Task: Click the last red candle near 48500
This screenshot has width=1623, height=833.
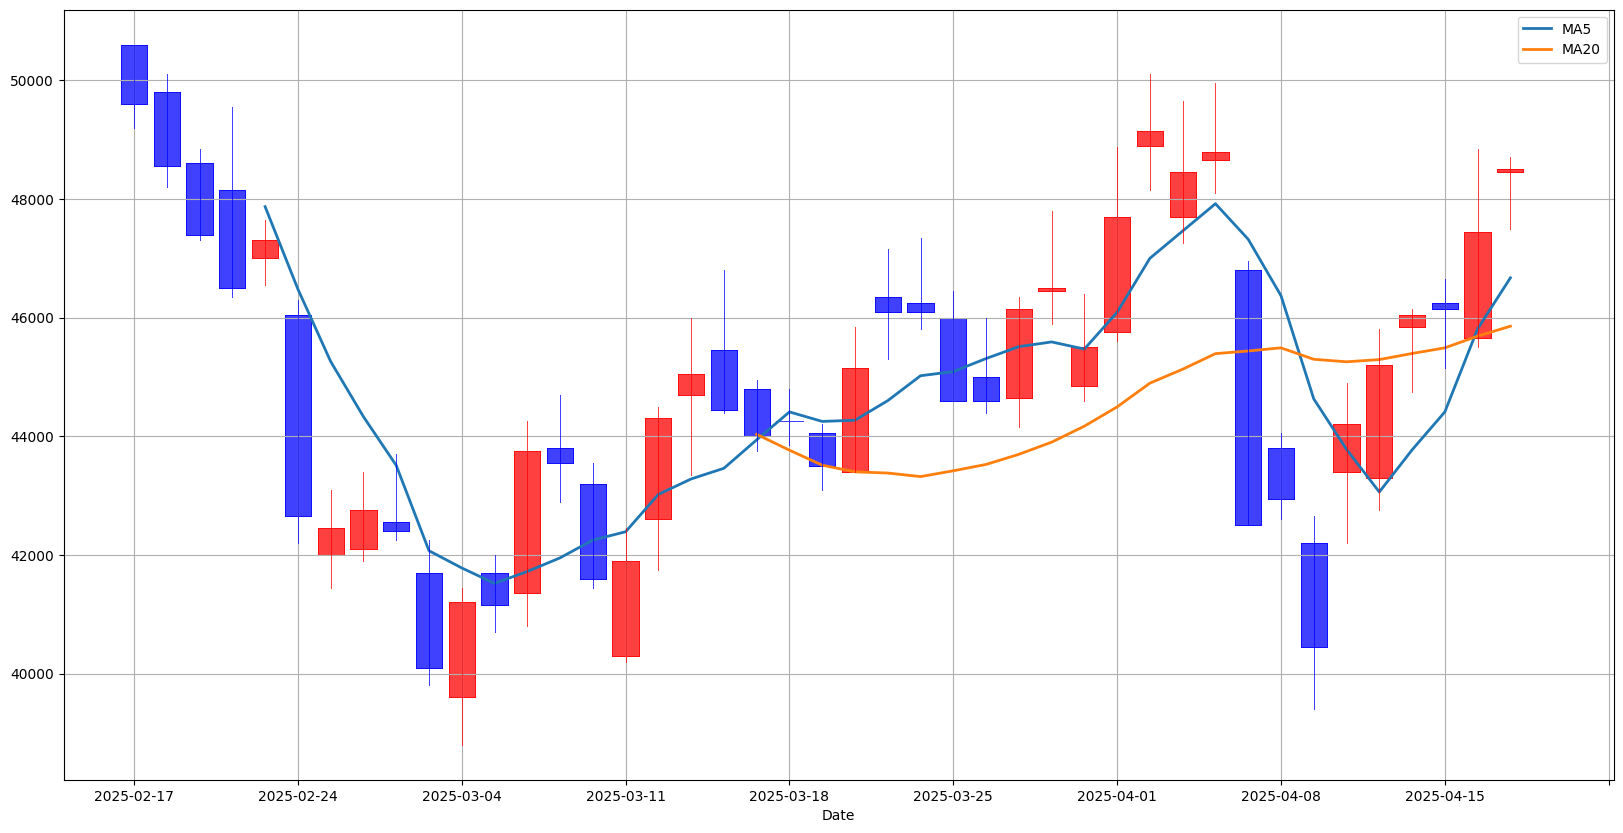Action: click(1510, 171)
